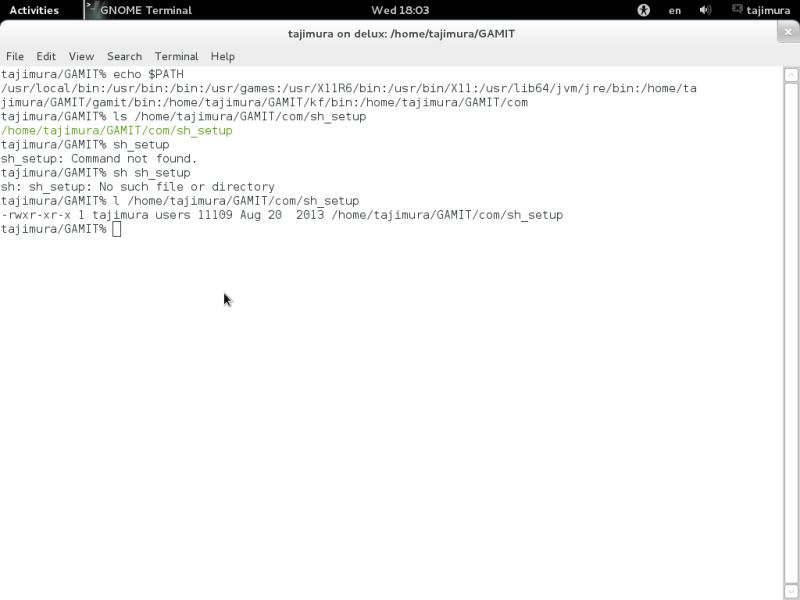Open the tajimura user menu
This screenshot has height=600, width=800.
point(766,10)
